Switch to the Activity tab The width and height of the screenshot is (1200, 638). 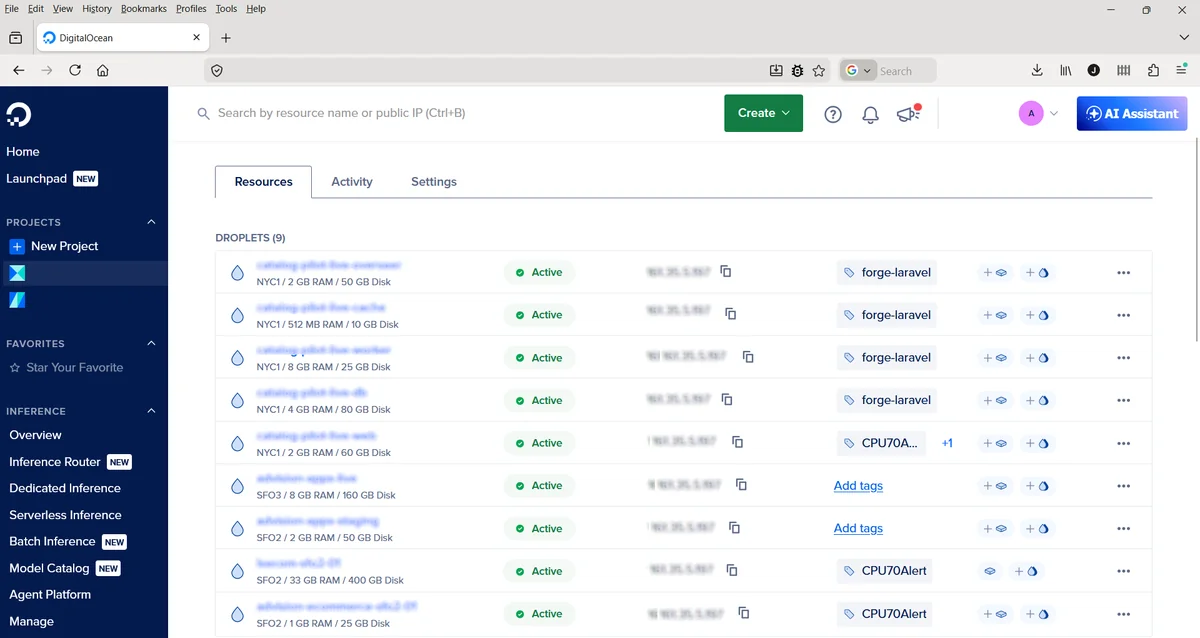(352, 182)
